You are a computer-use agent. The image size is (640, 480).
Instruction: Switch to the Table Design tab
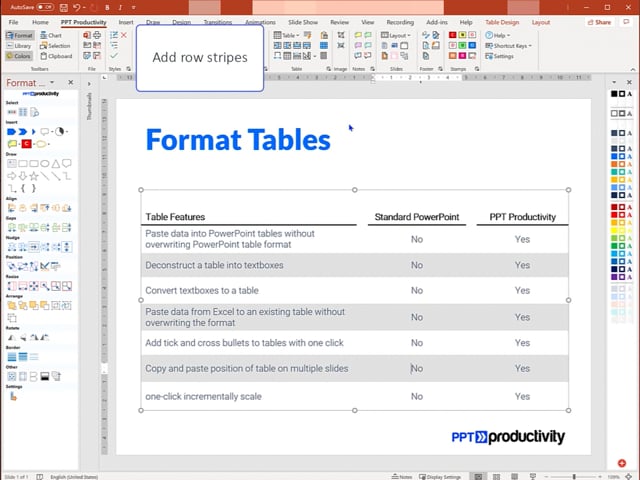click(502, 22)
